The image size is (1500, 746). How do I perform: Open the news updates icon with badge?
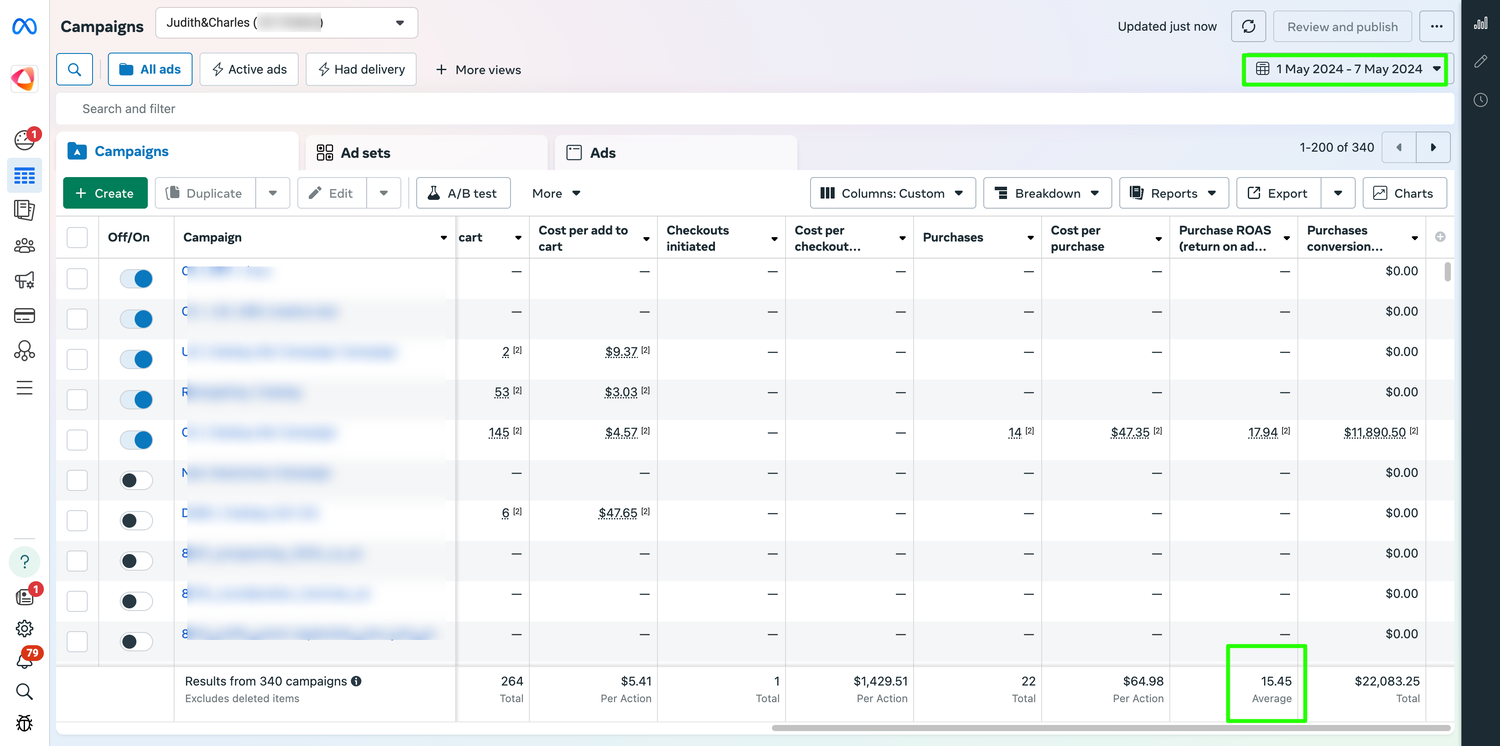point(25,597)
